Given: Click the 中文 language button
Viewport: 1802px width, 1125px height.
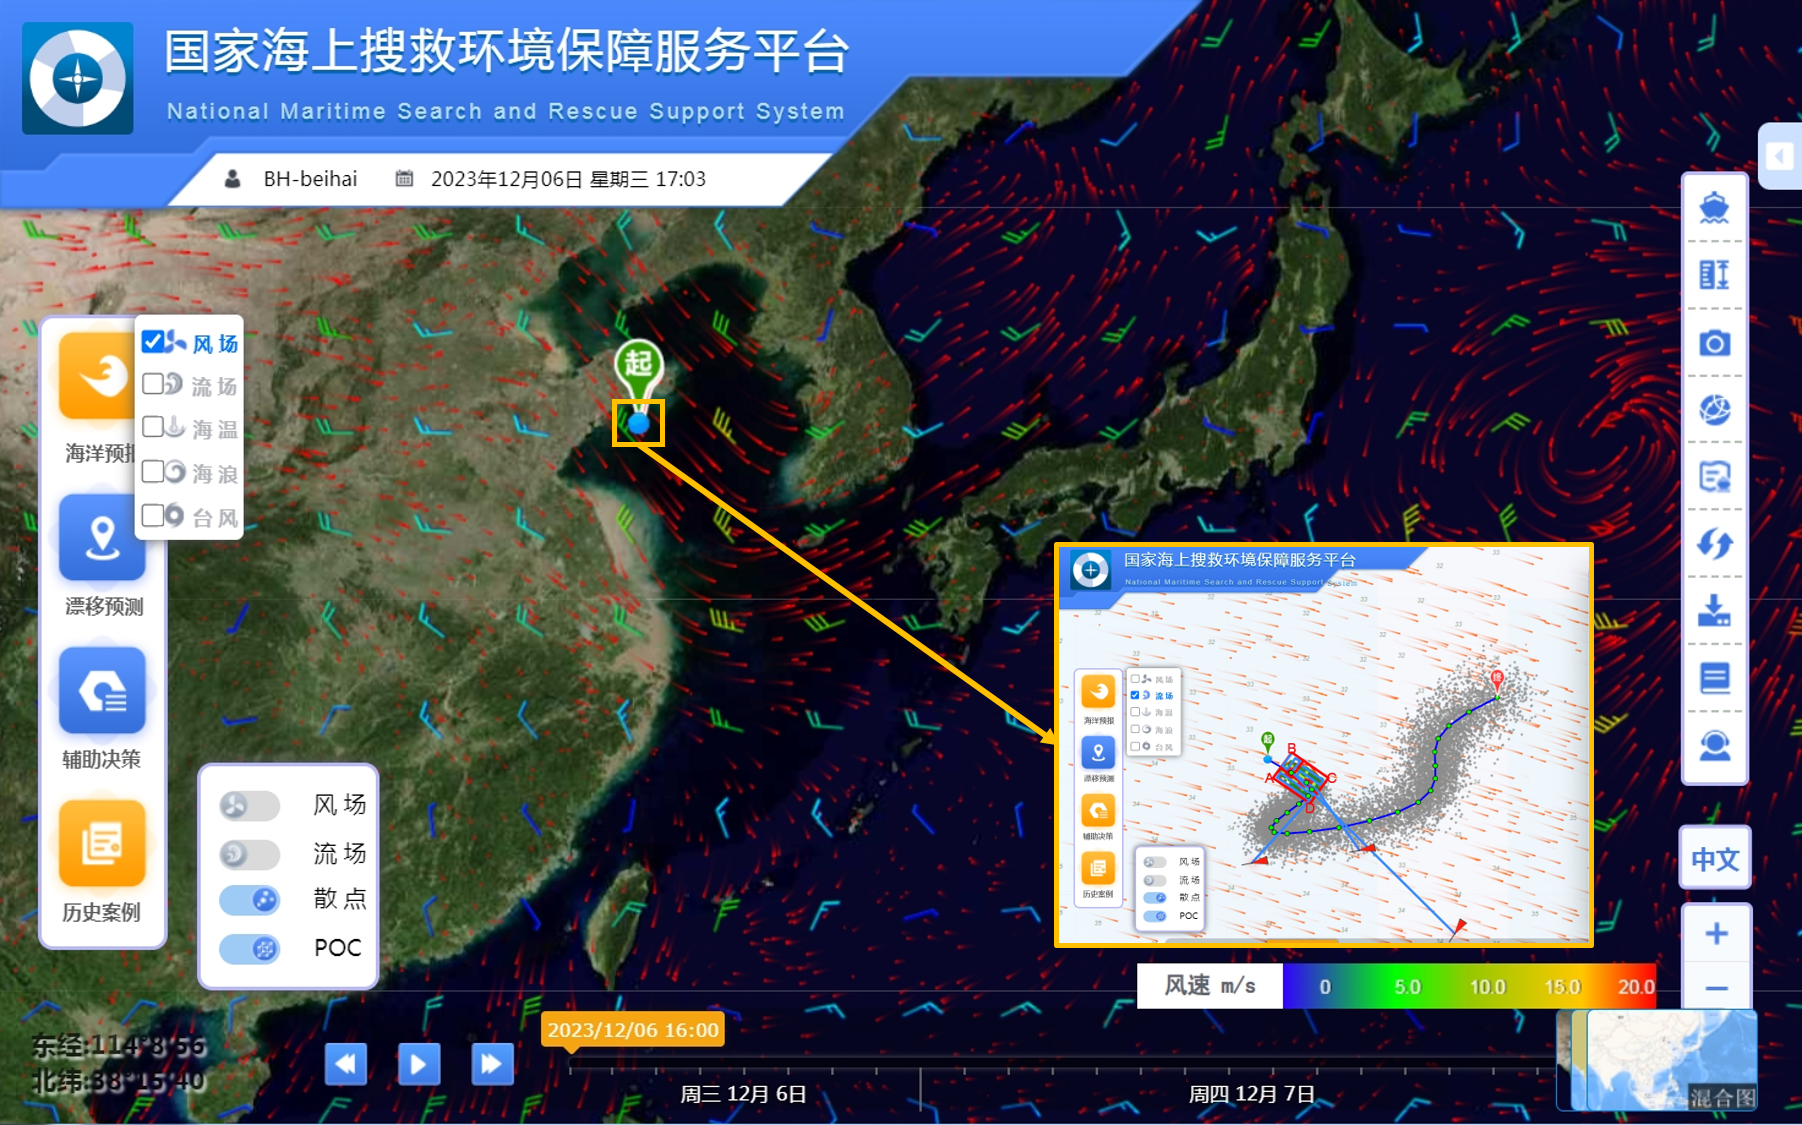Looking at the screenshot, I should coord(1715,859).
